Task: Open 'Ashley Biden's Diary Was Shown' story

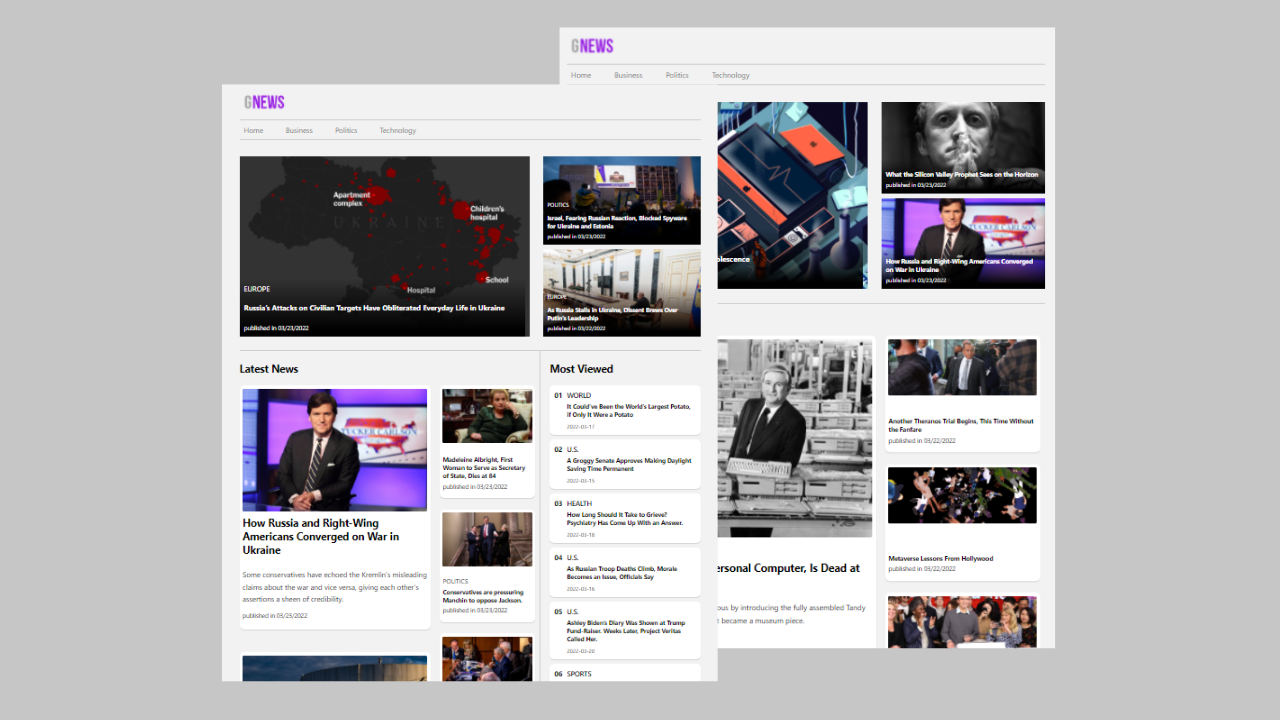Action: [626, 631]
